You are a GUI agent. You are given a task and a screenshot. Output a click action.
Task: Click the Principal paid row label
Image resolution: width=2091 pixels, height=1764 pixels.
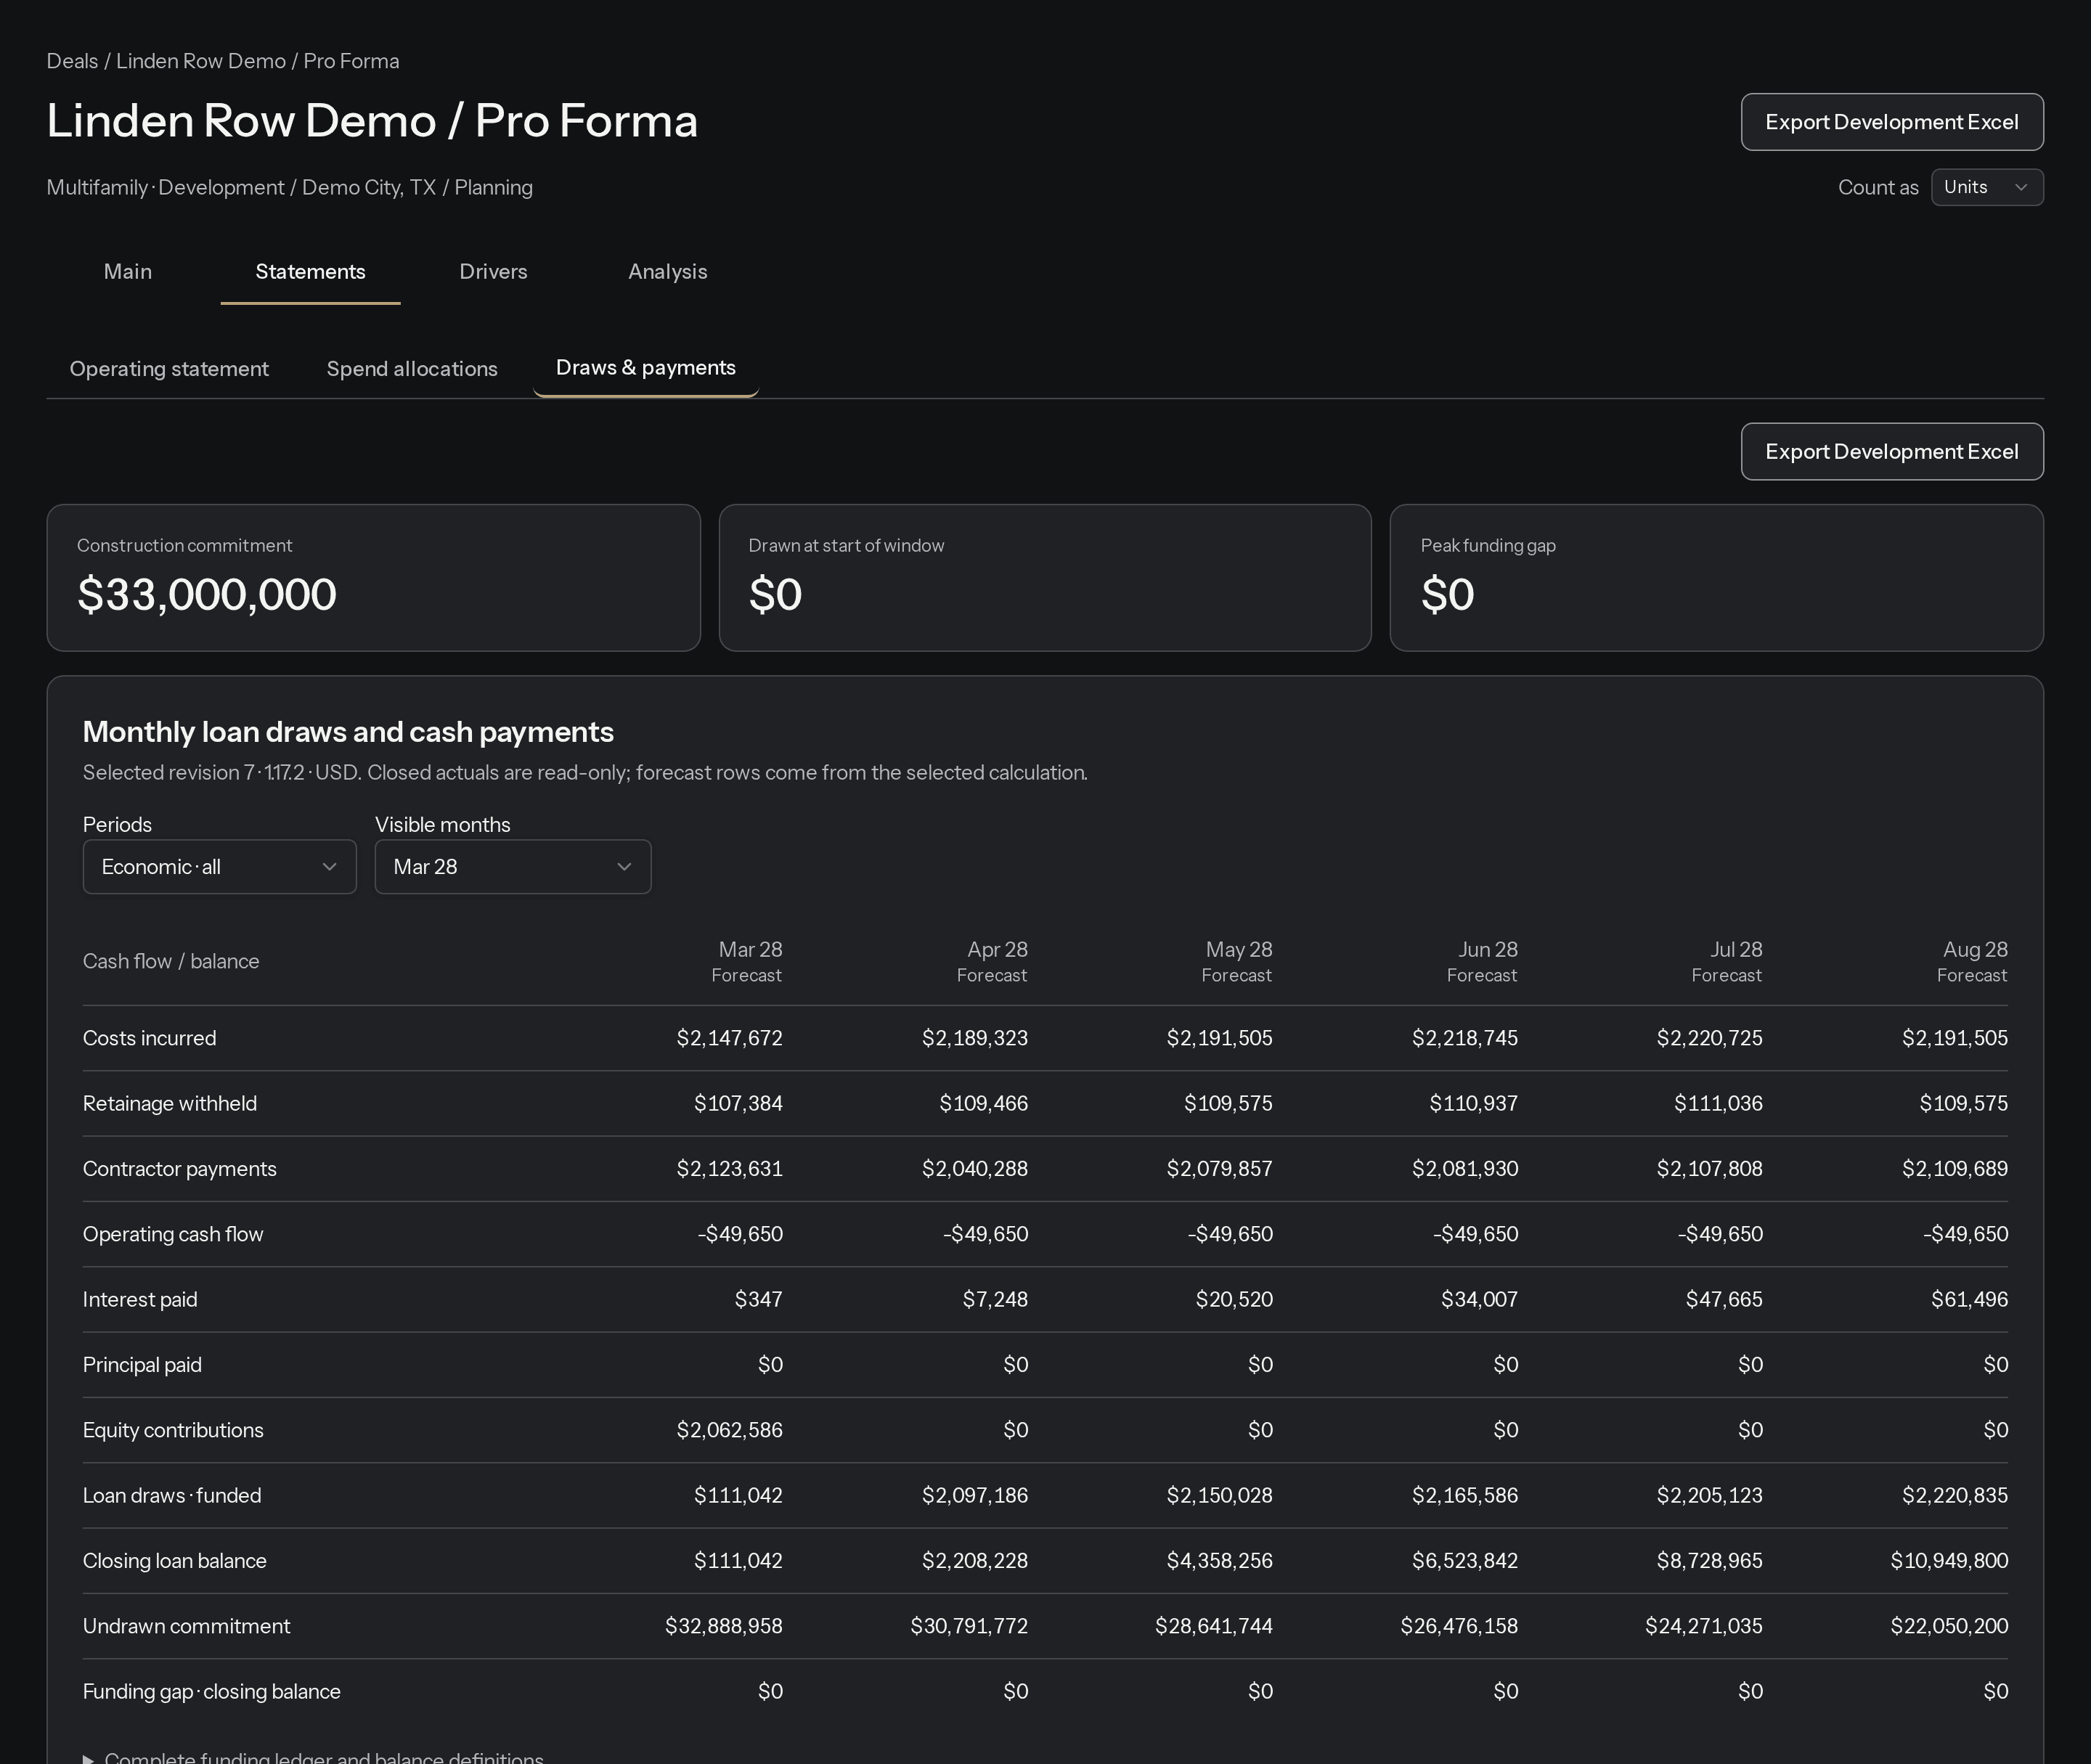coord(142,1365)
